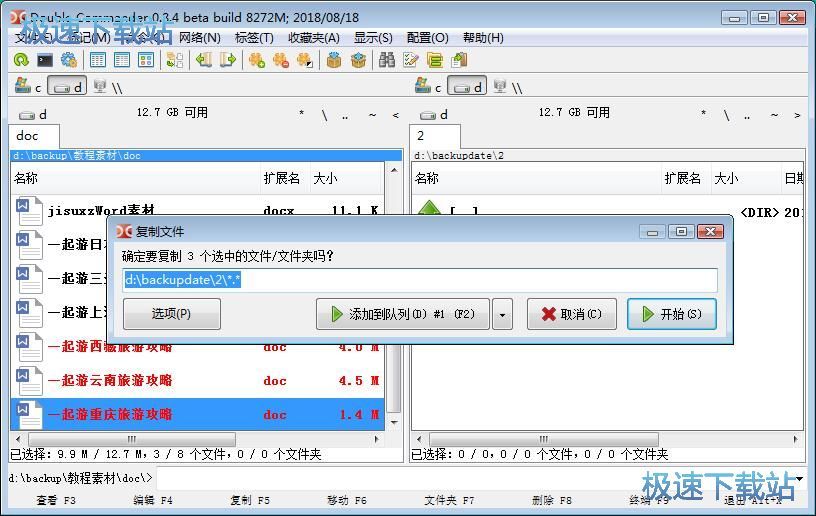Open the 标签(T) menu
Screen dimensions: 816x516
tap(254, 38)
